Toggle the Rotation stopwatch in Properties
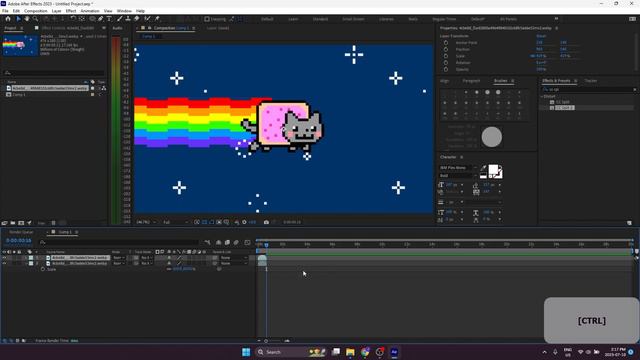 [446, 63]
